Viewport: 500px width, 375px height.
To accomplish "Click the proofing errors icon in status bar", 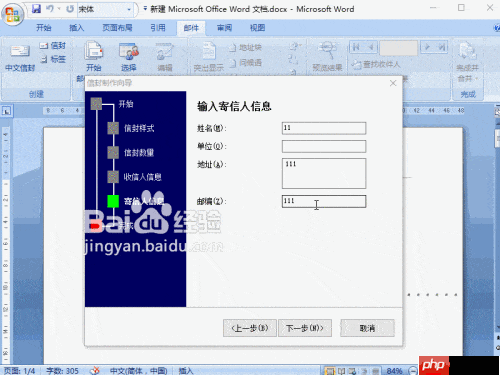I will 95,370.
